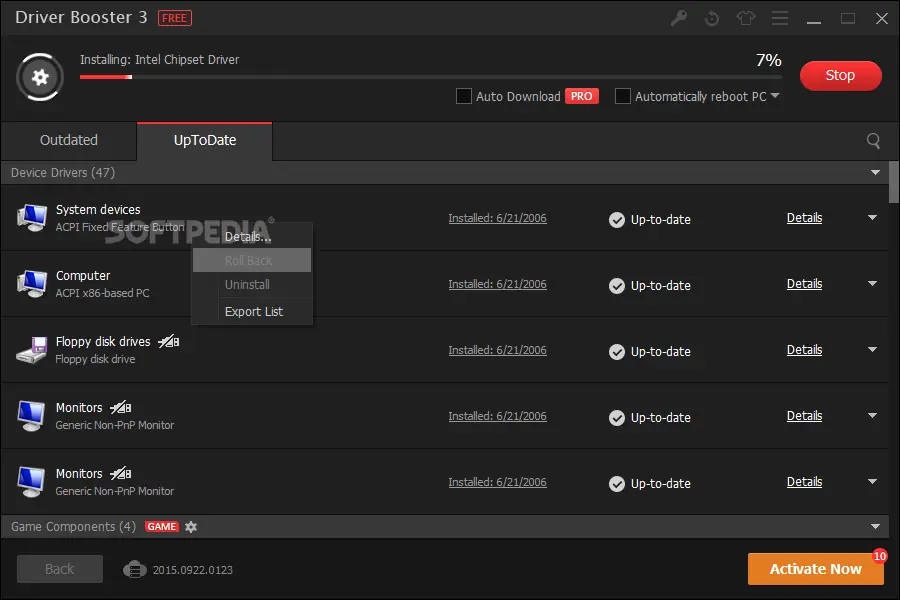This screenshot has height=600, width=900.
Task: Click the "Installing: Intel Chipset Driver" status text
Action: pos(160,60)
